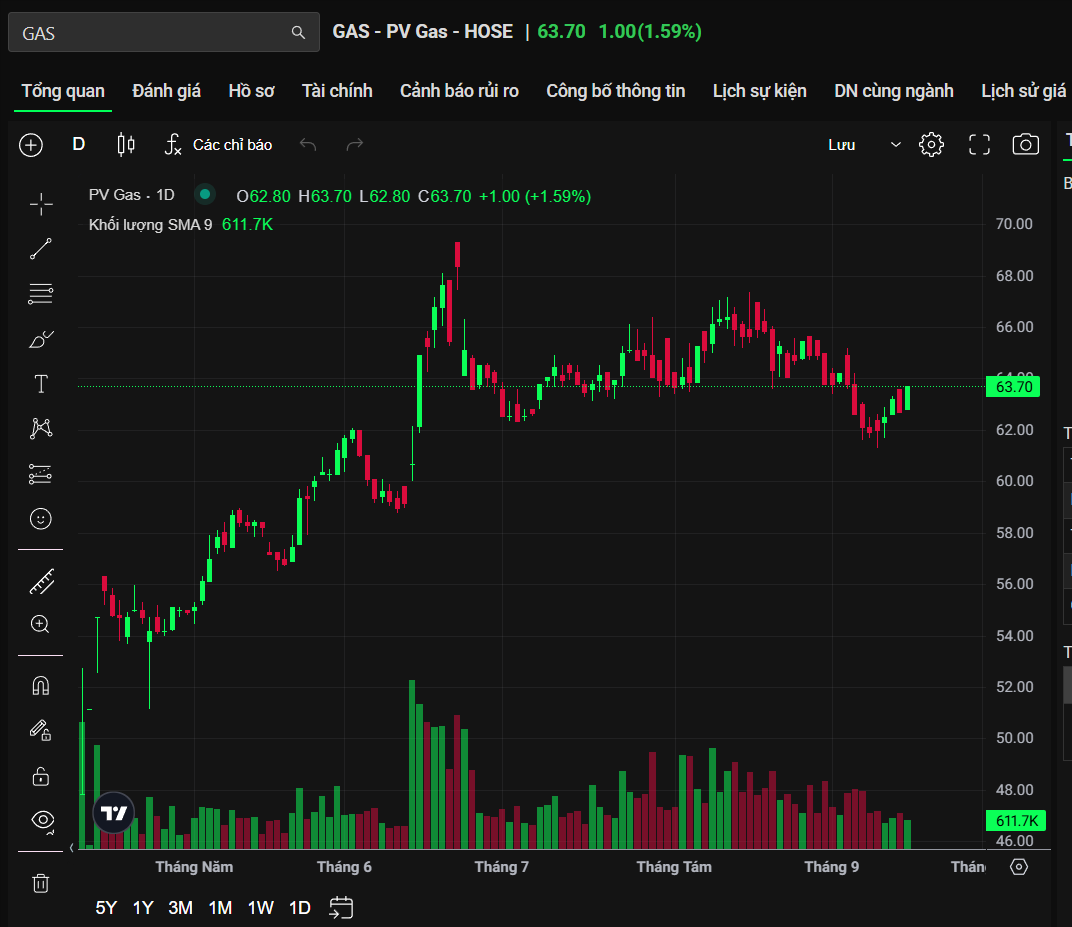Click the TradingView logo badge
This screenshot has width=1072, height=927.
point(113,813)
